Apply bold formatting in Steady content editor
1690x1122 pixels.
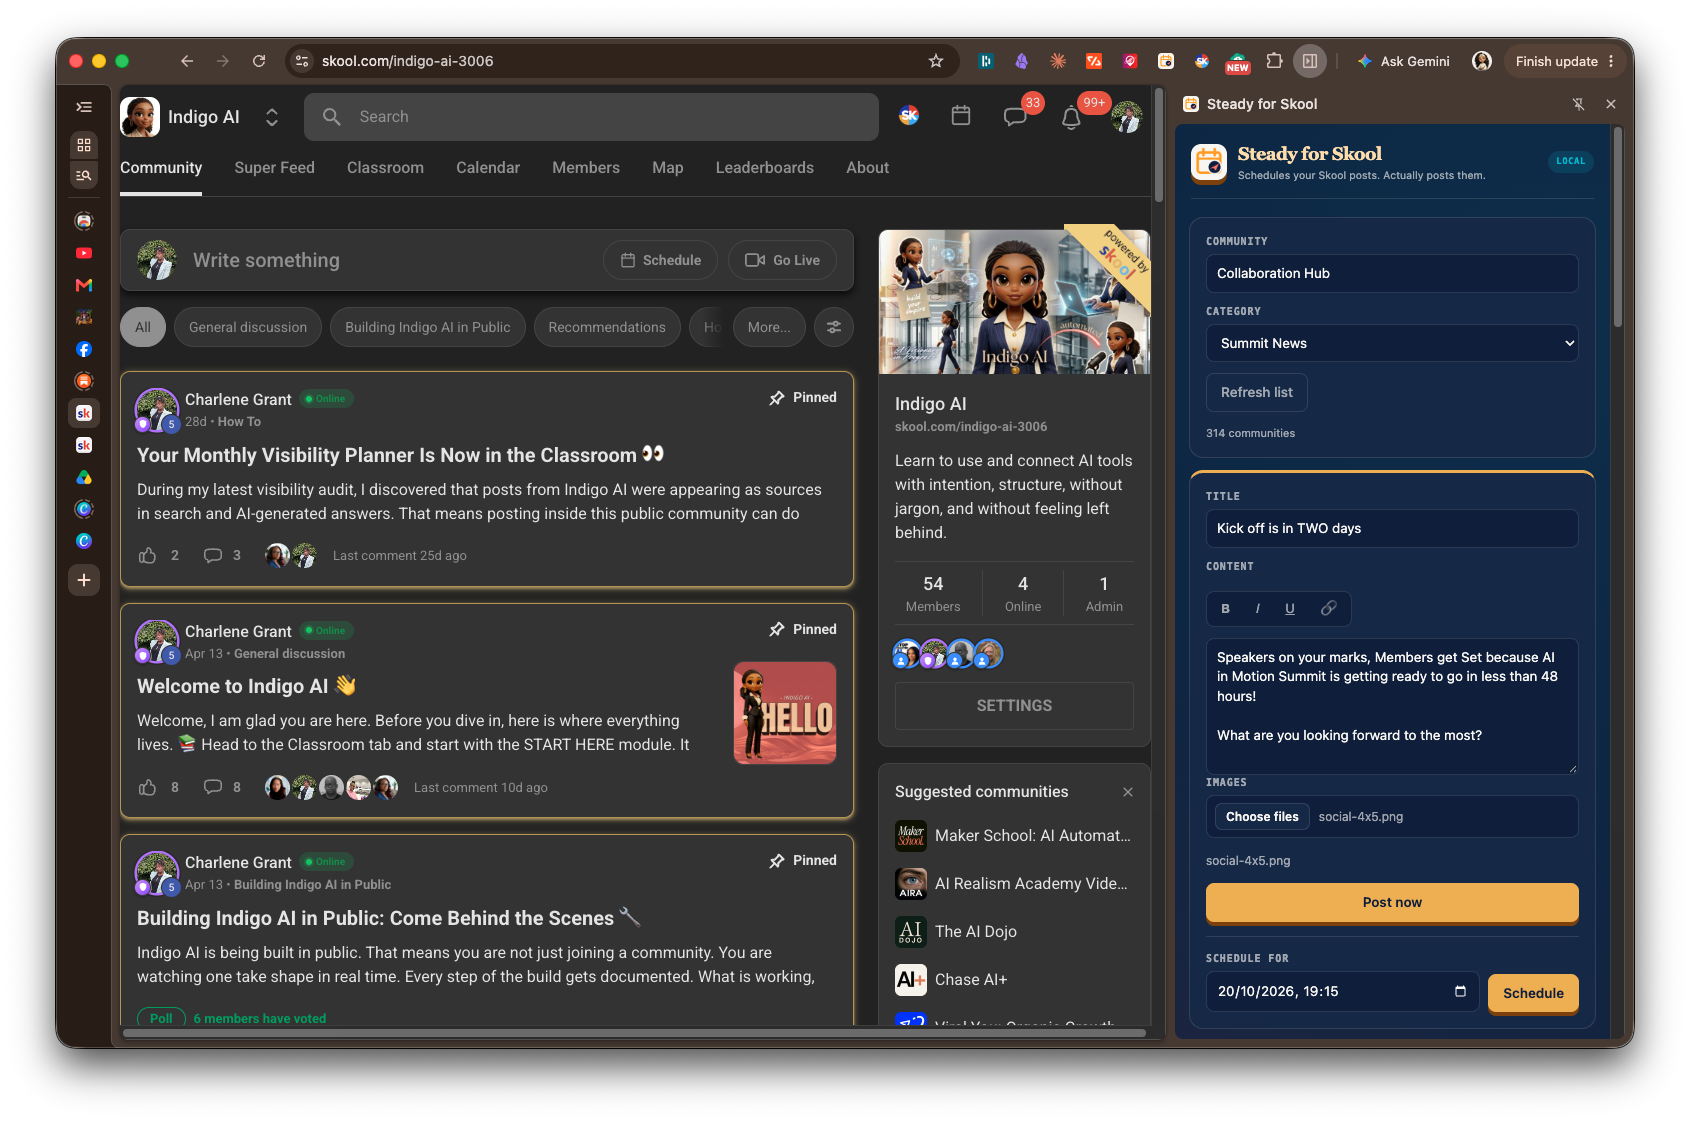[x=1225, y=608]
